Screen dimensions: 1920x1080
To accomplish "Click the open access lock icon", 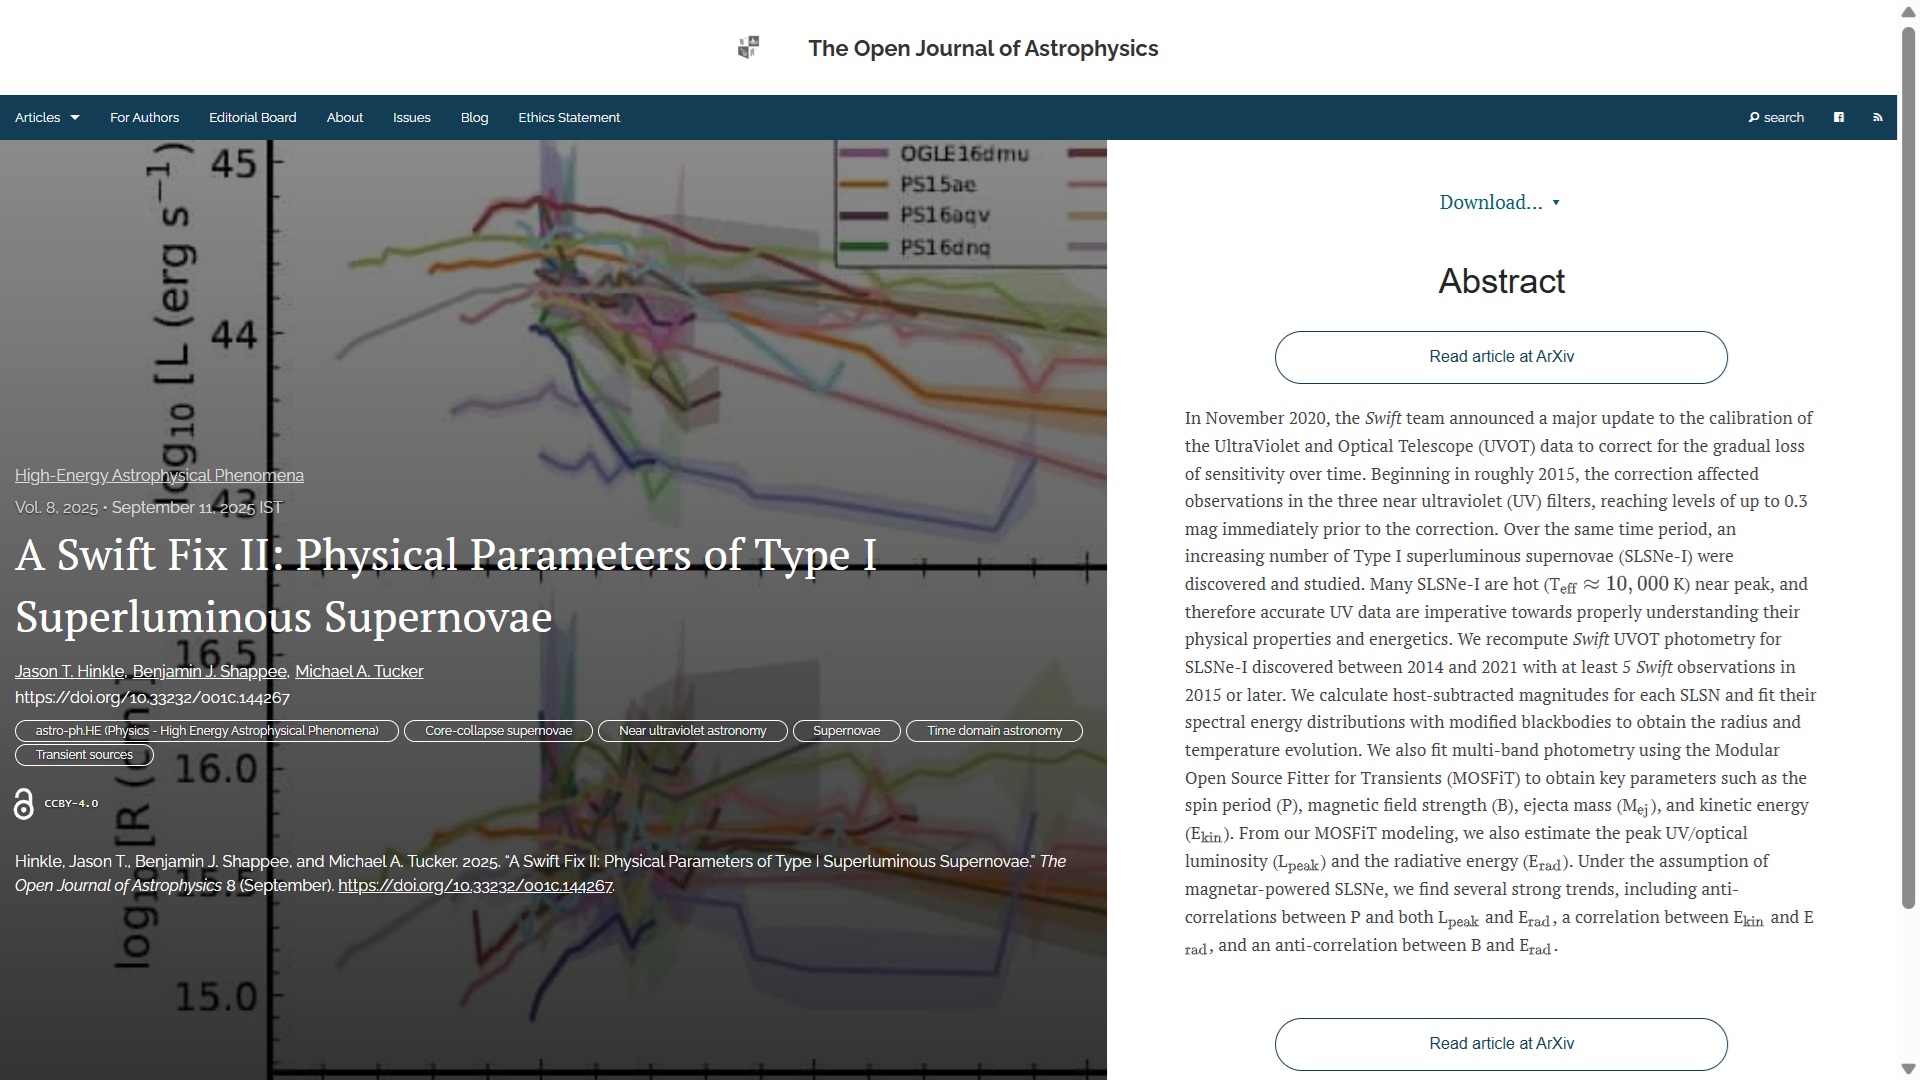I will click(24, 804).
